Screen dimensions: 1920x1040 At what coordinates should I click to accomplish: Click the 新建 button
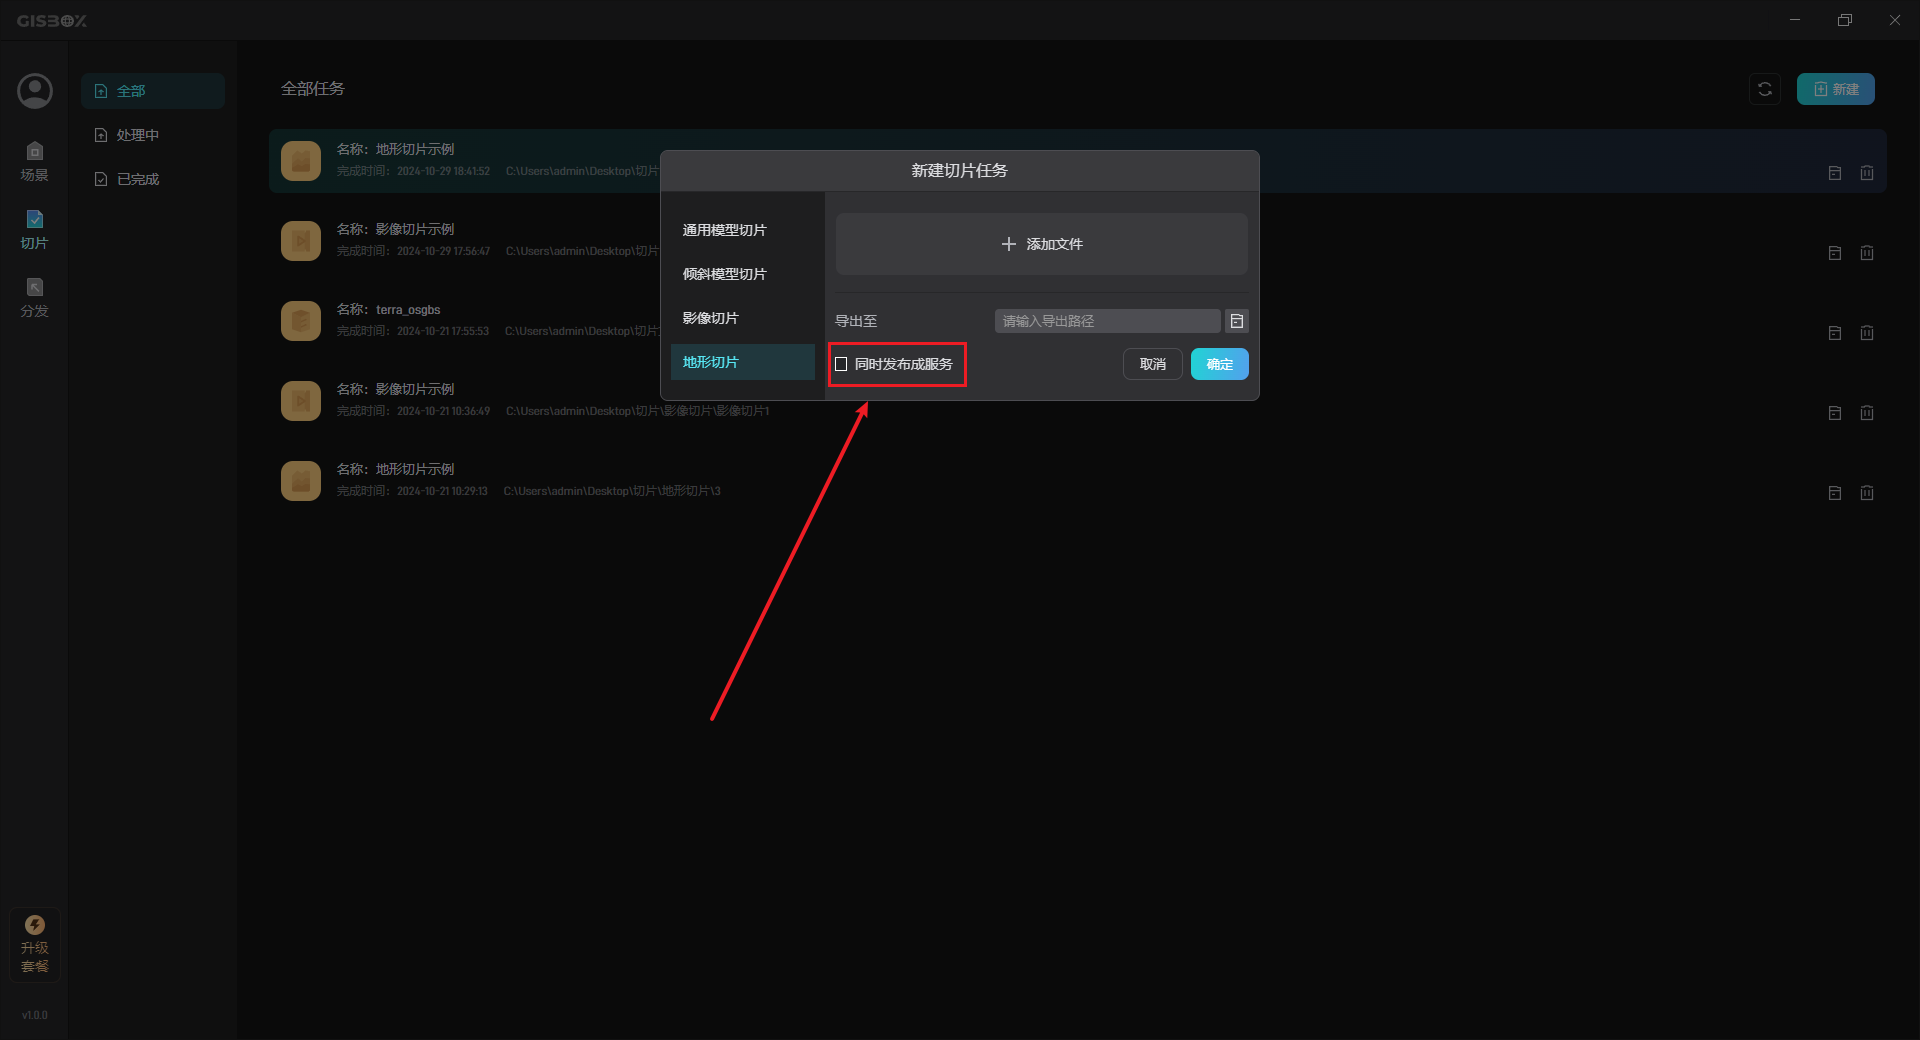tap(1836, 89)
